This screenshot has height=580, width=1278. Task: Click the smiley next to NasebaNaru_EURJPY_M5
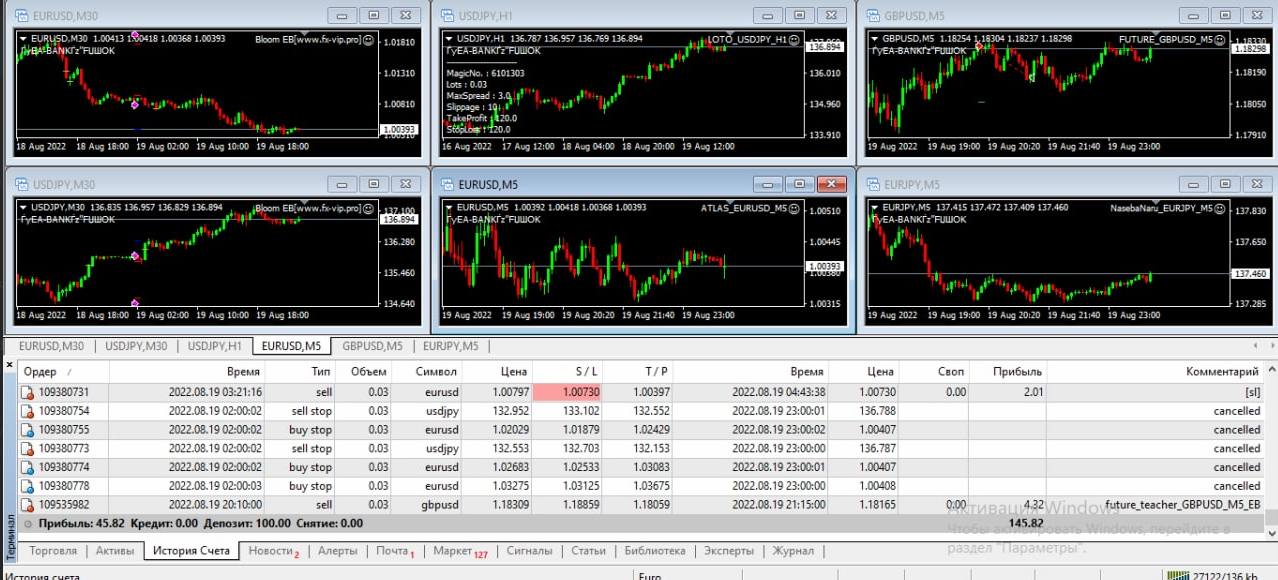click(x=1220, y=208)
